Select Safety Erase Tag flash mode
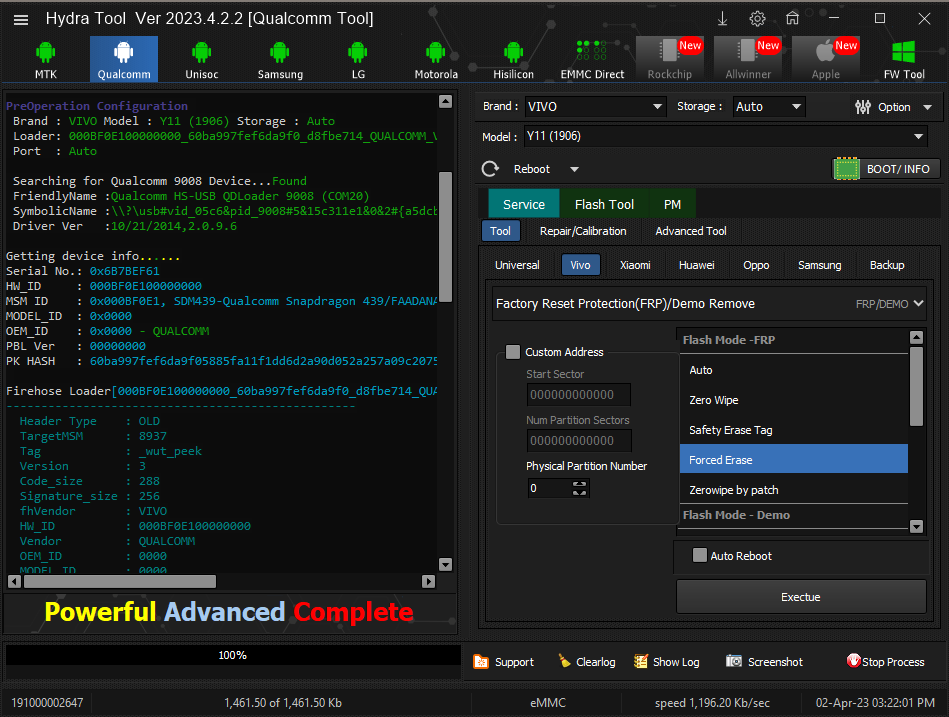This screenshot has width=949, height=717. click(x=793, y=430)
